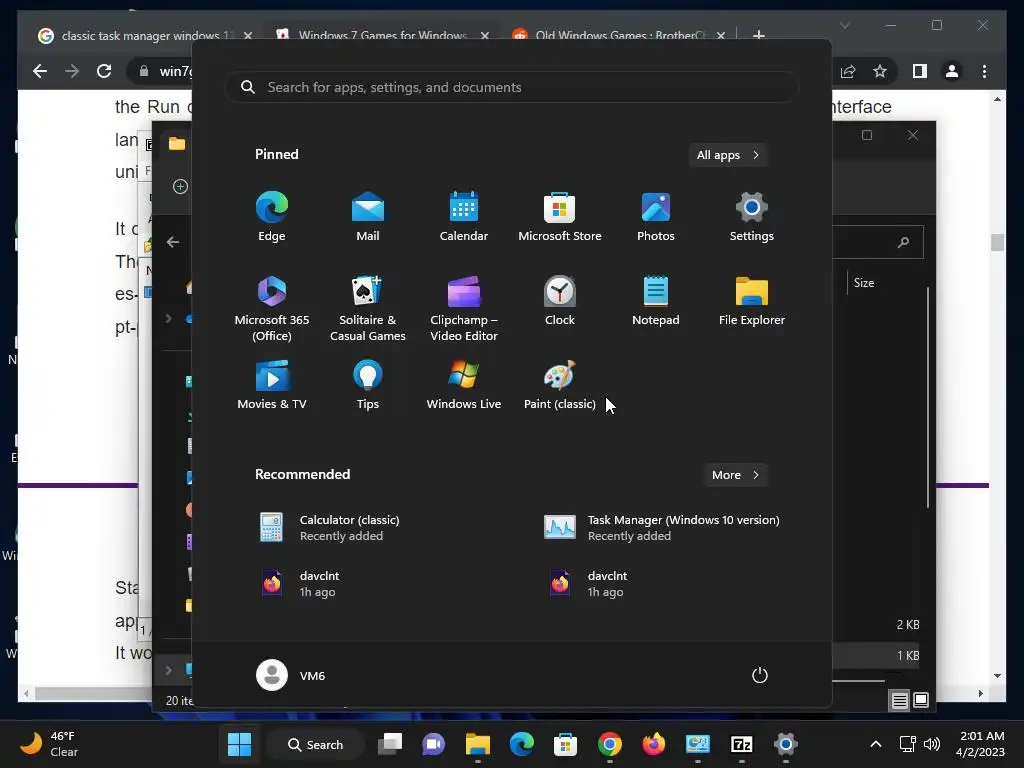
Task: Open Clipchamp – Video Editor
Action: click(464, 308)
